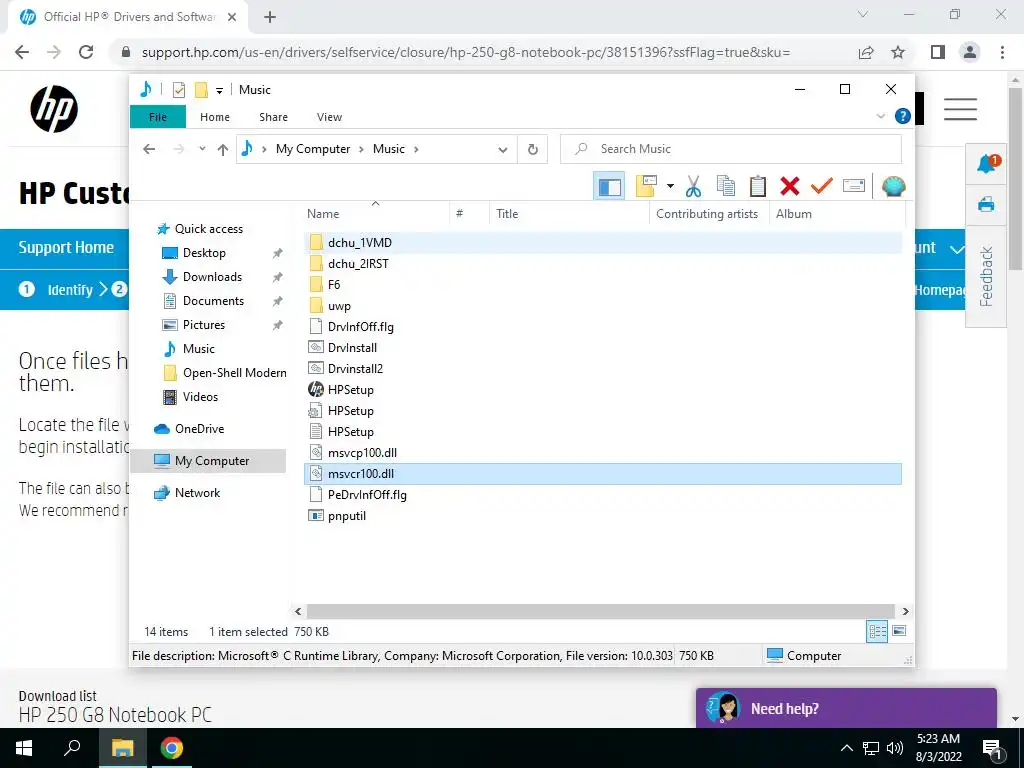Select Desktop in navigation pane
The height and width of the screenshot is (768, 1024).
pyautogui.click(x=204, y=253)
